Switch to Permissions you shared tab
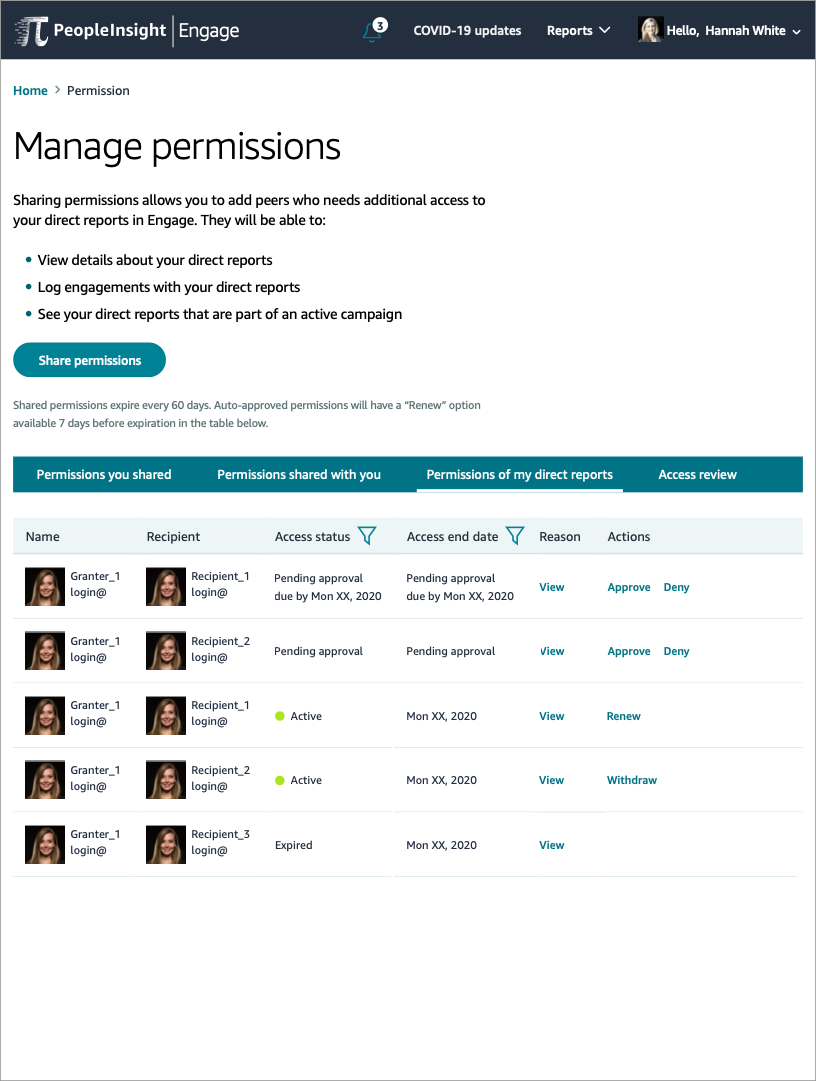This screenshot has height=1081, width=816. tap(104, 474)
